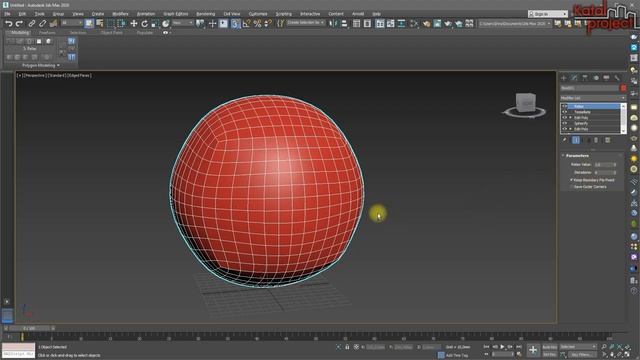The image size is (640, 360).
Task: Toggle Angle Snap
Action: (247, 24)
